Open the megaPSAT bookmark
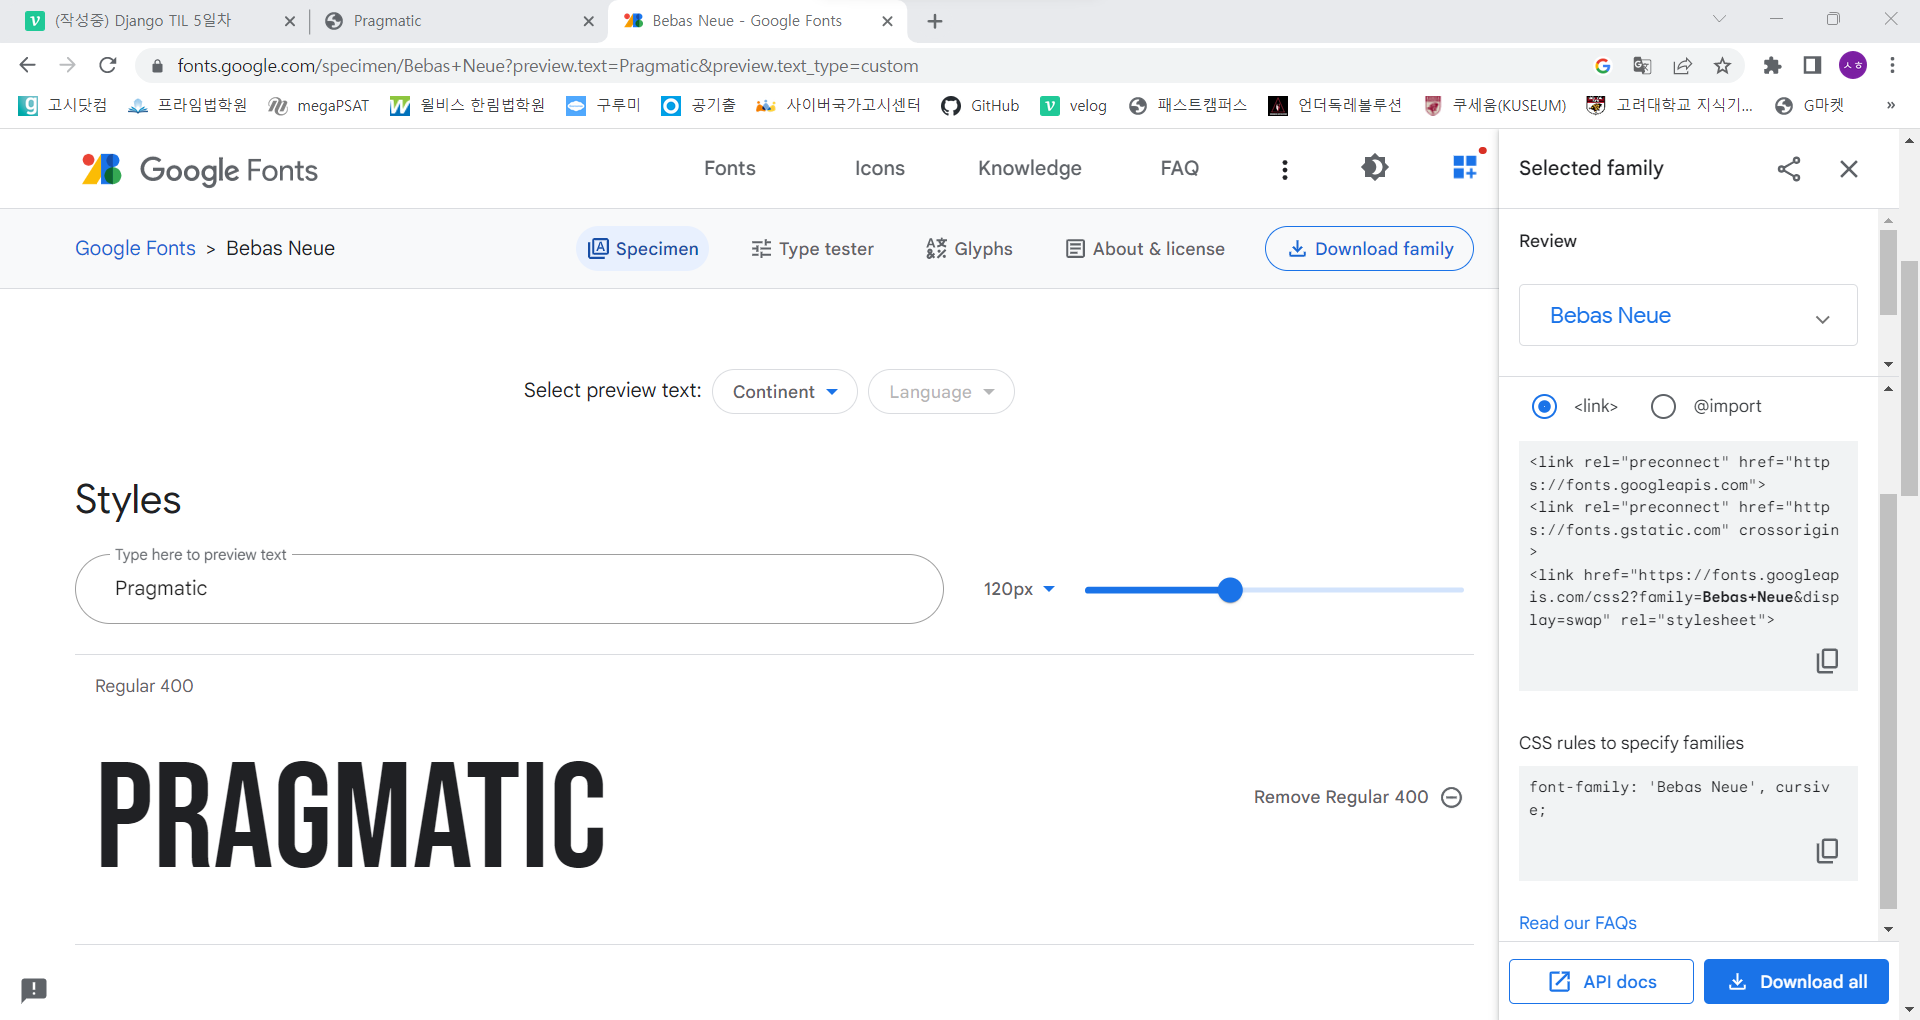The width and height of the screenshot is (1920, 1020). [x=319, y=106]
